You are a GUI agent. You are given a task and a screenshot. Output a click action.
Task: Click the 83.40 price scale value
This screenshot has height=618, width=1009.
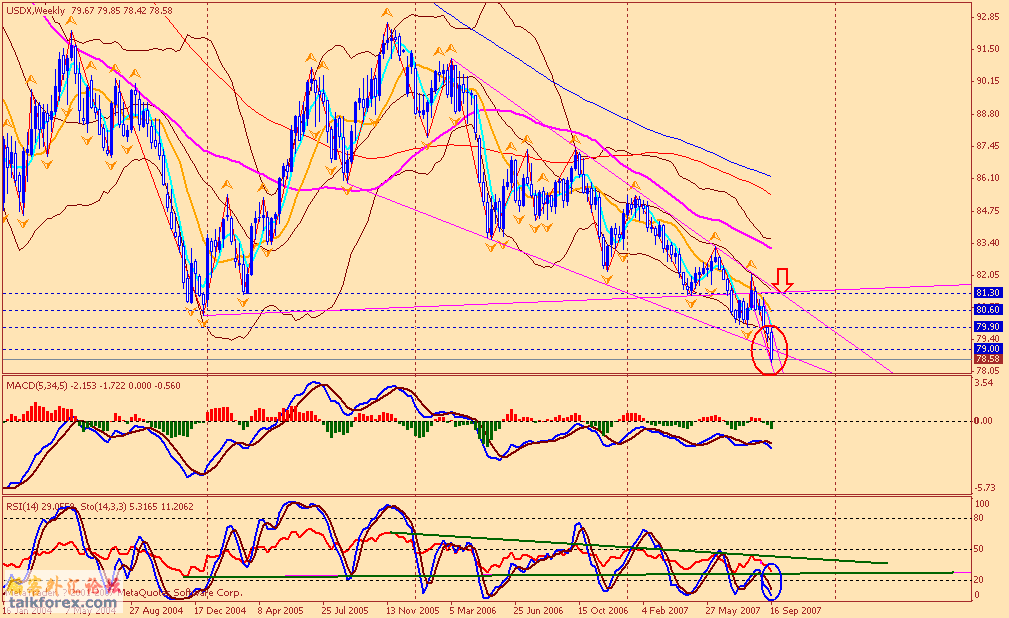(x=988, y=243)
